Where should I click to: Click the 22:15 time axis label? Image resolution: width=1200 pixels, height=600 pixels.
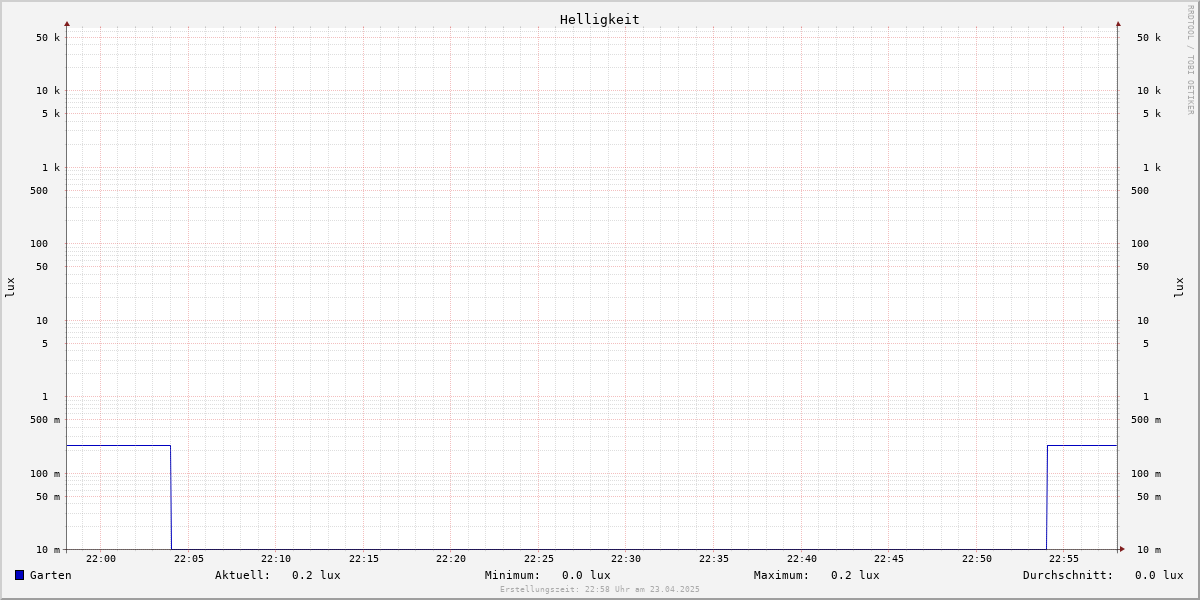[364, 559]
